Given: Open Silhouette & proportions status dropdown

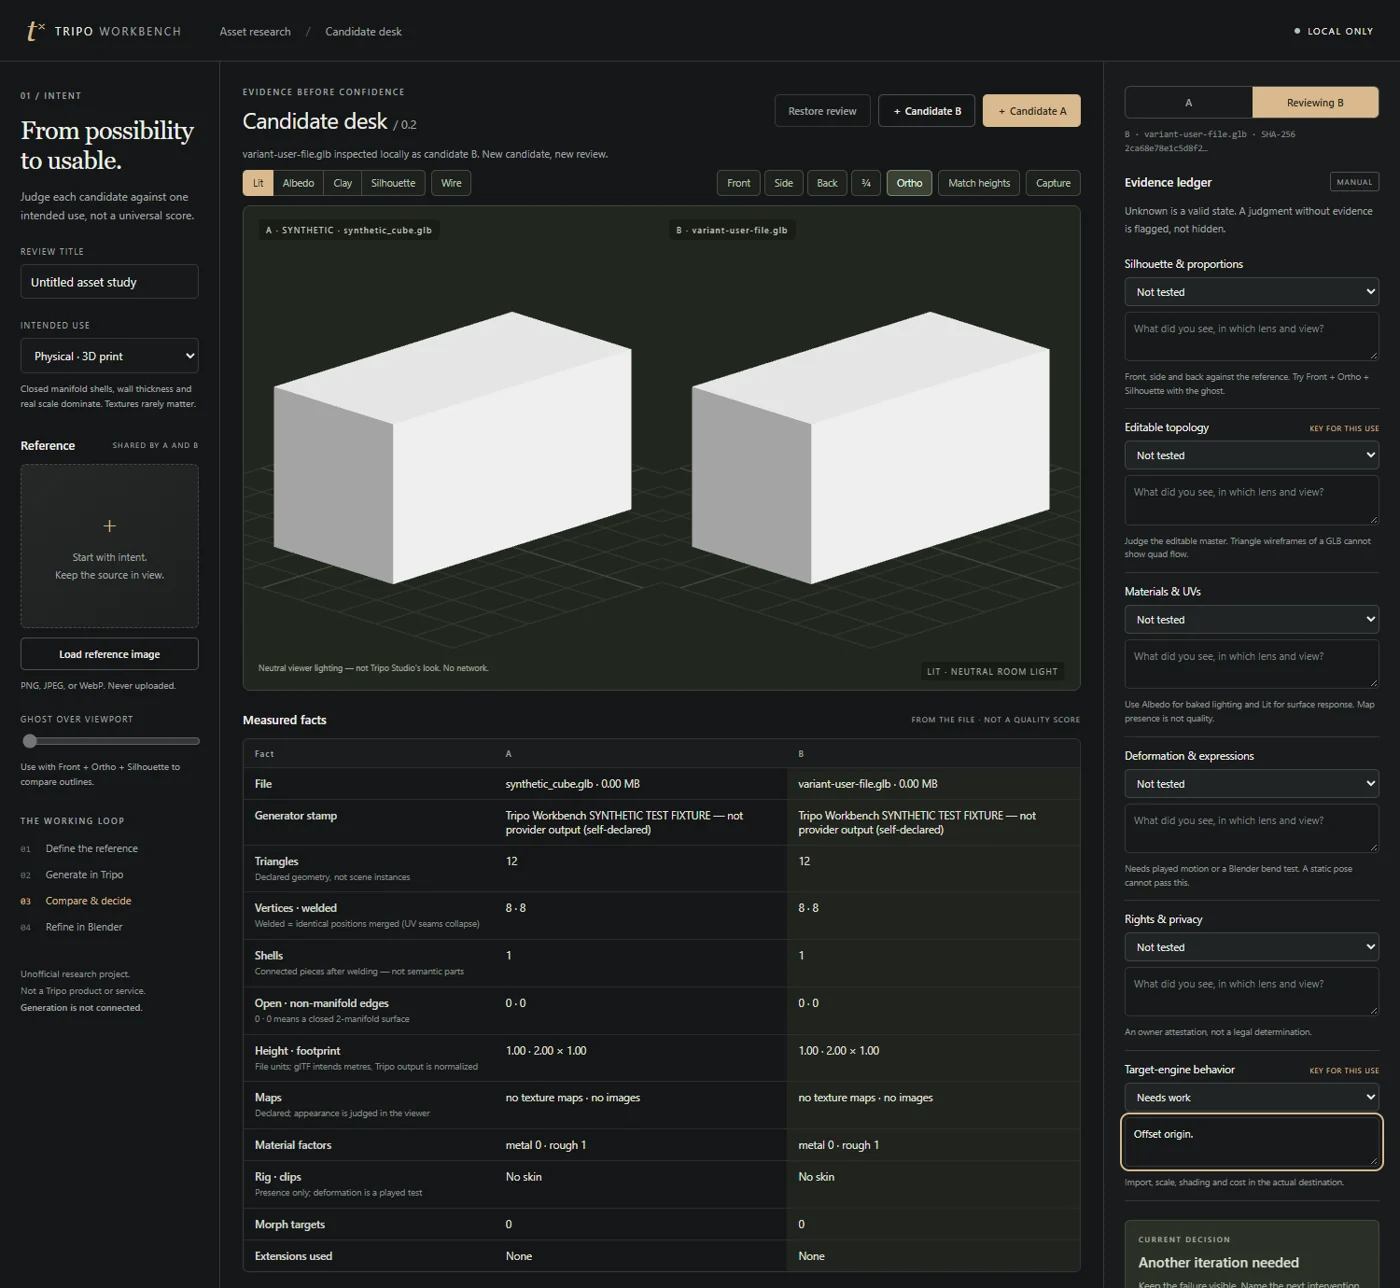Looking at the screenshot, I should [1252, 292].
